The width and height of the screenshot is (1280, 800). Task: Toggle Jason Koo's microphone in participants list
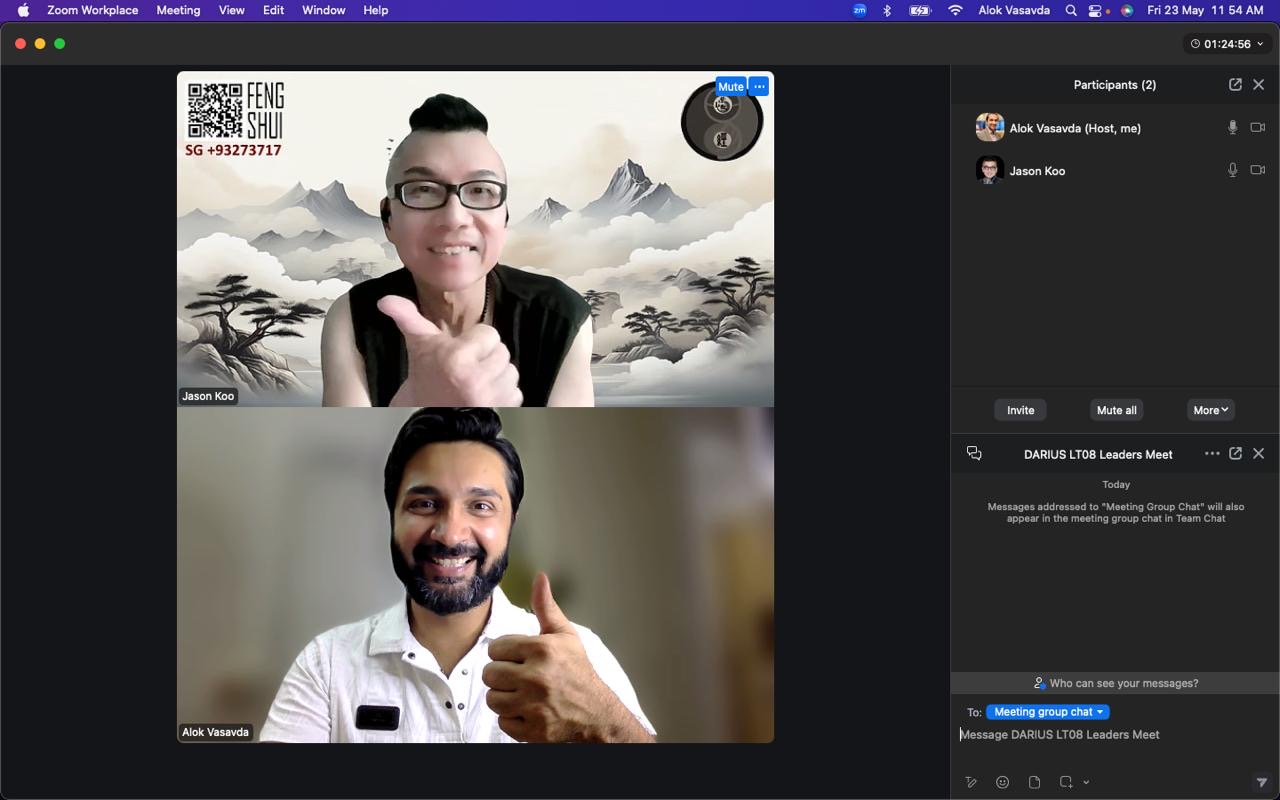click(x=1232, y=171)
